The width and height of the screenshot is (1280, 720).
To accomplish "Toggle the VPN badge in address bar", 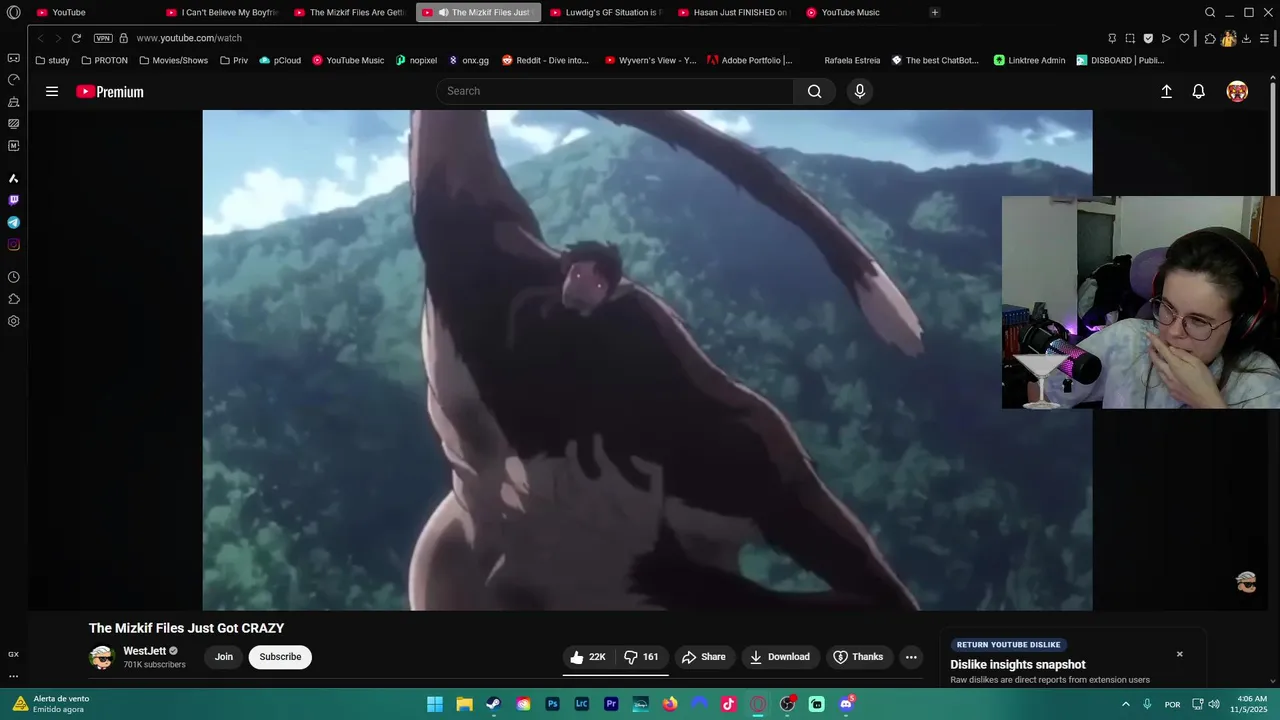I will point(103,38).
